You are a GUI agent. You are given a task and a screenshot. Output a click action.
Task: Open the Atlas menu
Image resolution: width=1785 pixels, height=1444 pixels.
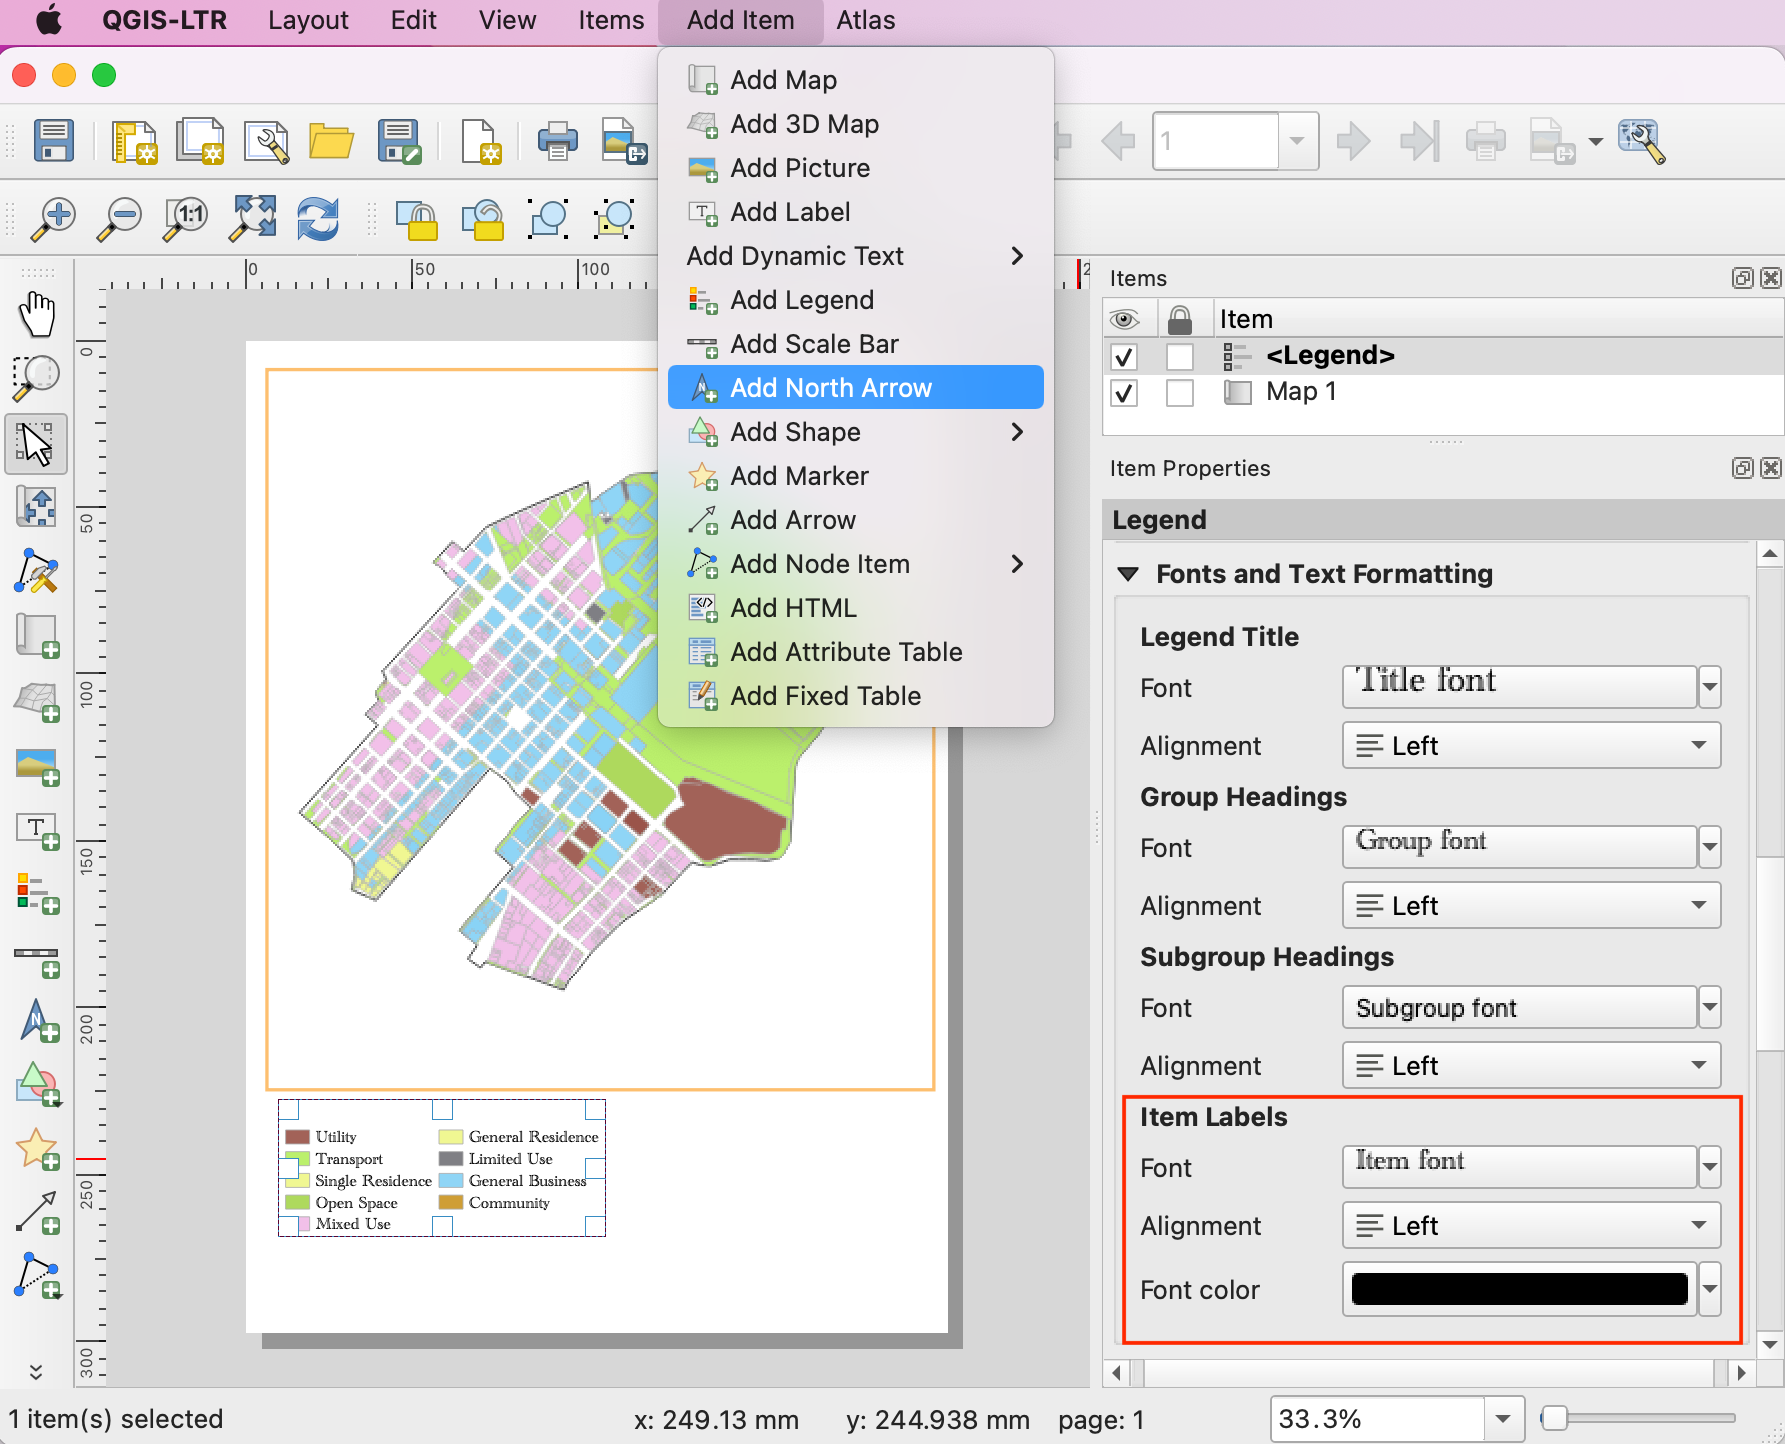tap(865, 20)
